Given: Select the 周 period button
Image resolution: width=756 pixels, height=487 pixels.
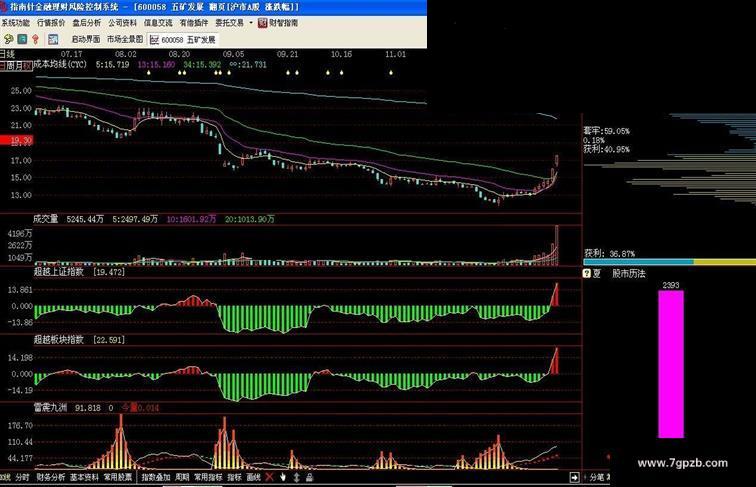Looking at the screenshot, I should point(10,65).
